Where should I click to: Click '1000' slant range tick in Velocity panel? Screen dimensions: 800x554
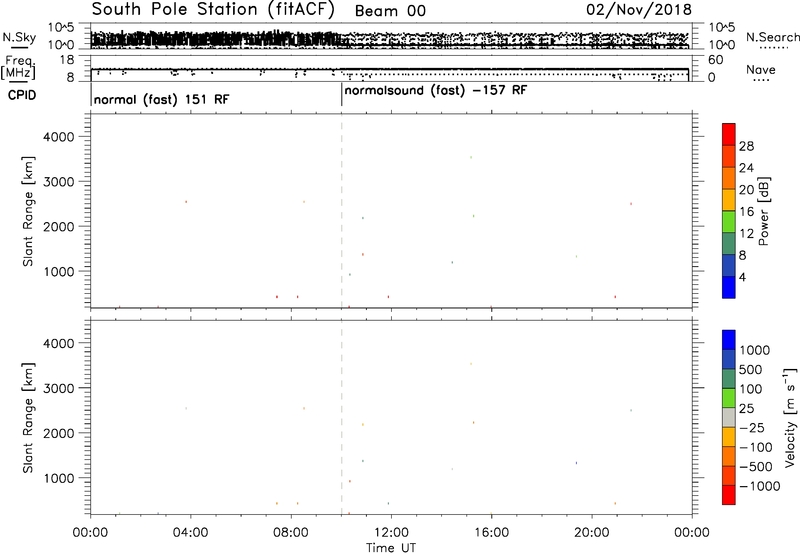pos(59,478)
